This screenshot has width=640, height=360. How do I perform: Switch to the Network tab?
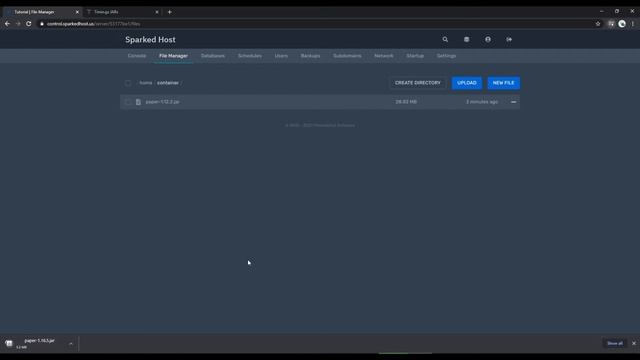point(384,56)
